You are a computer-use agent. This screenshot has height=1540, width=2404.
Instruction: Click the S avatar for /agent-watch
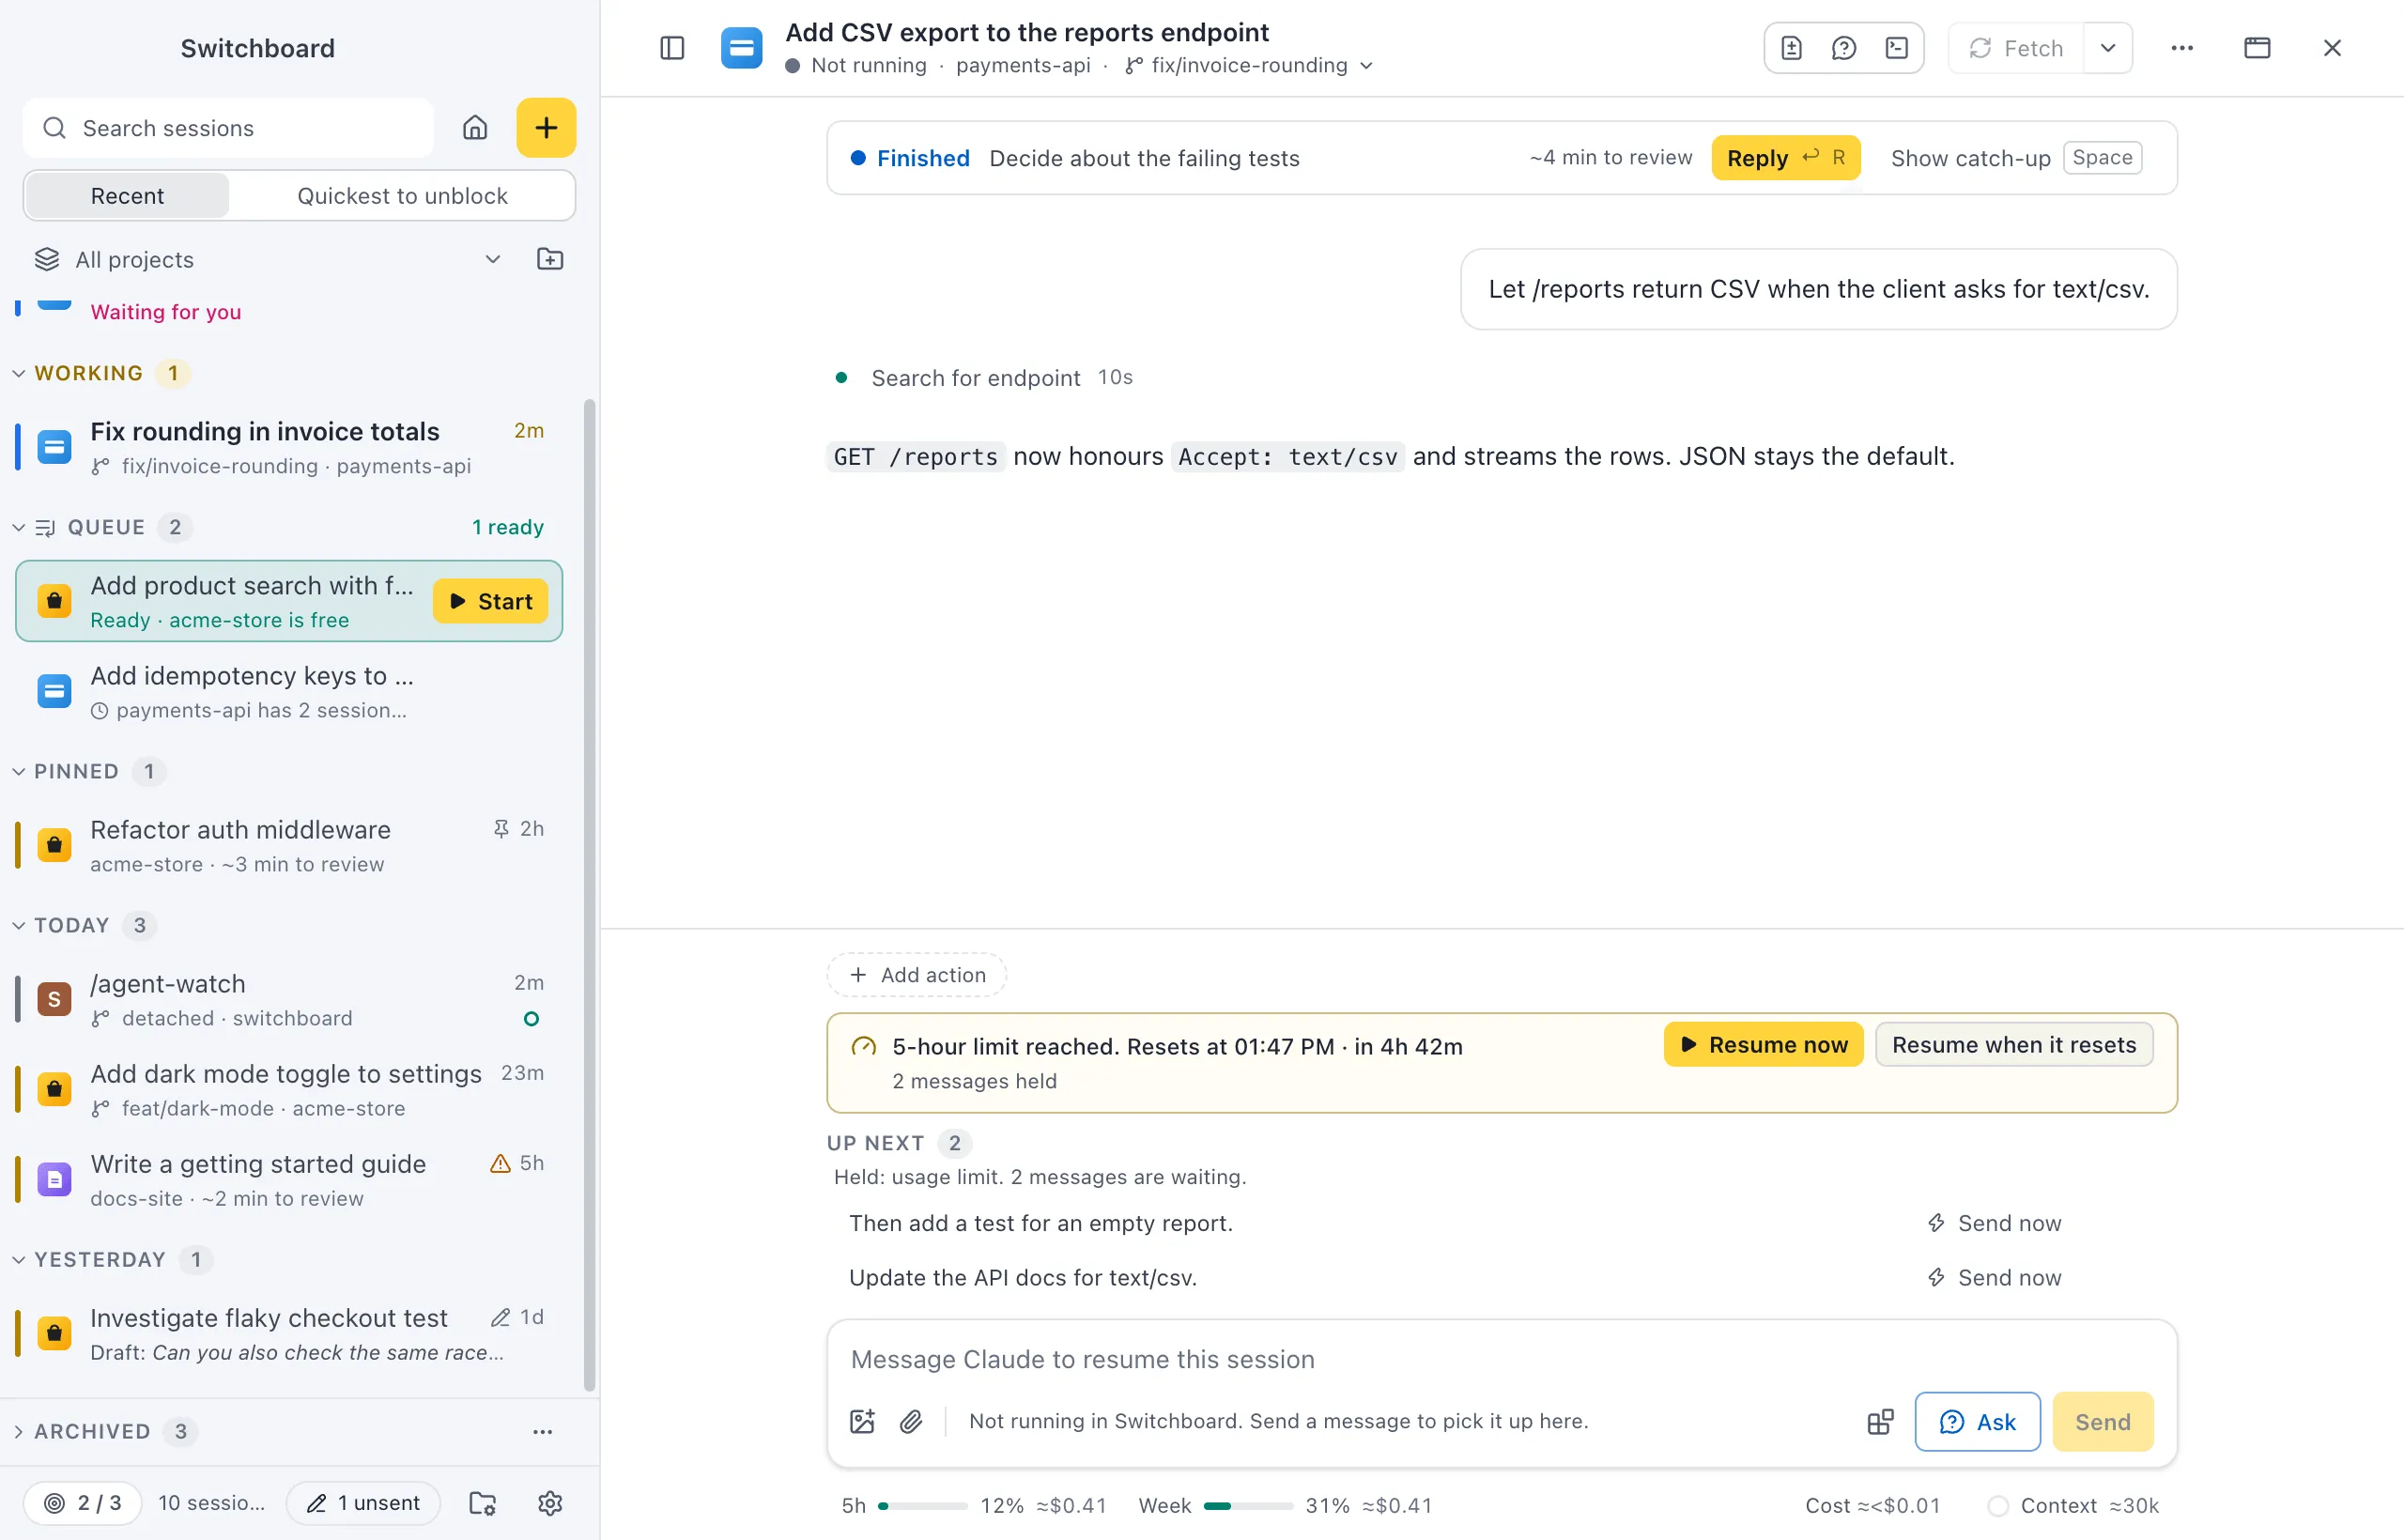pyautogui.click(x=54, y=999)
